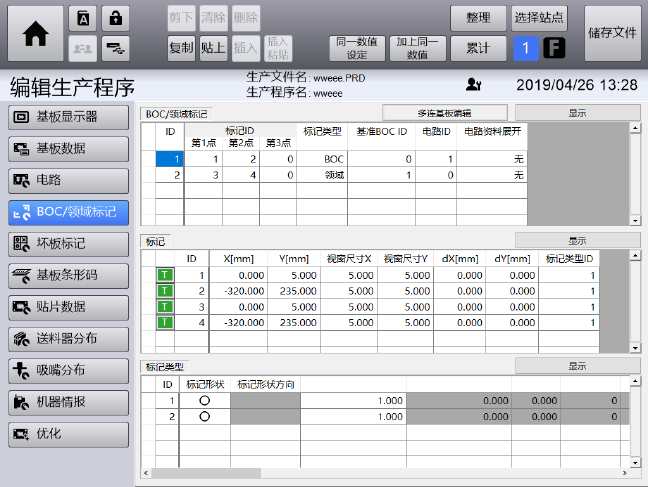Click the 剪下 cut button
Viewport: 648px width, 487px height.
pyautogui.click(x=181, y=18)
